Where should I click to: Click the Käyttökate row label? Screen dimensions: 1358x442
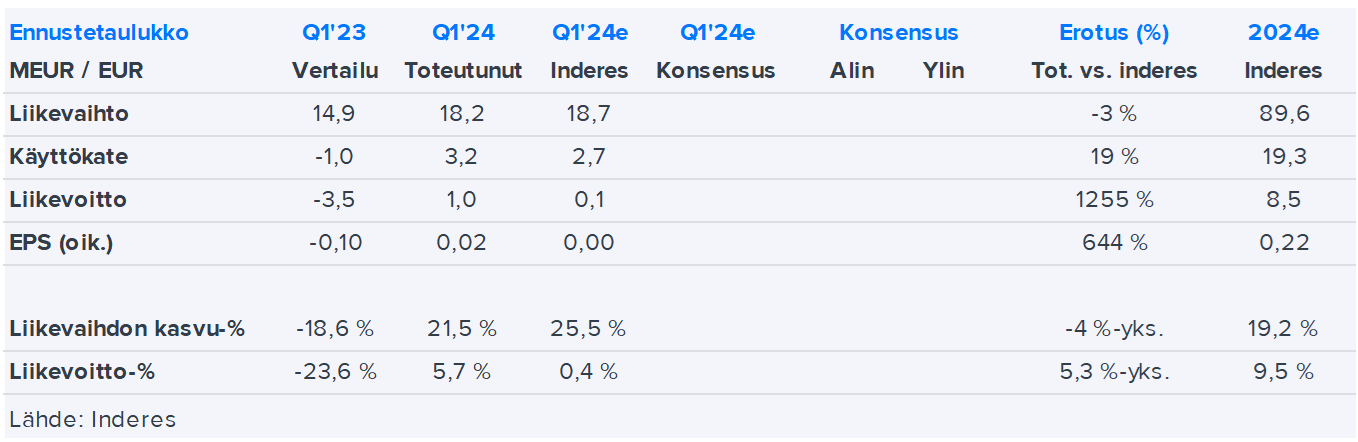69,157
